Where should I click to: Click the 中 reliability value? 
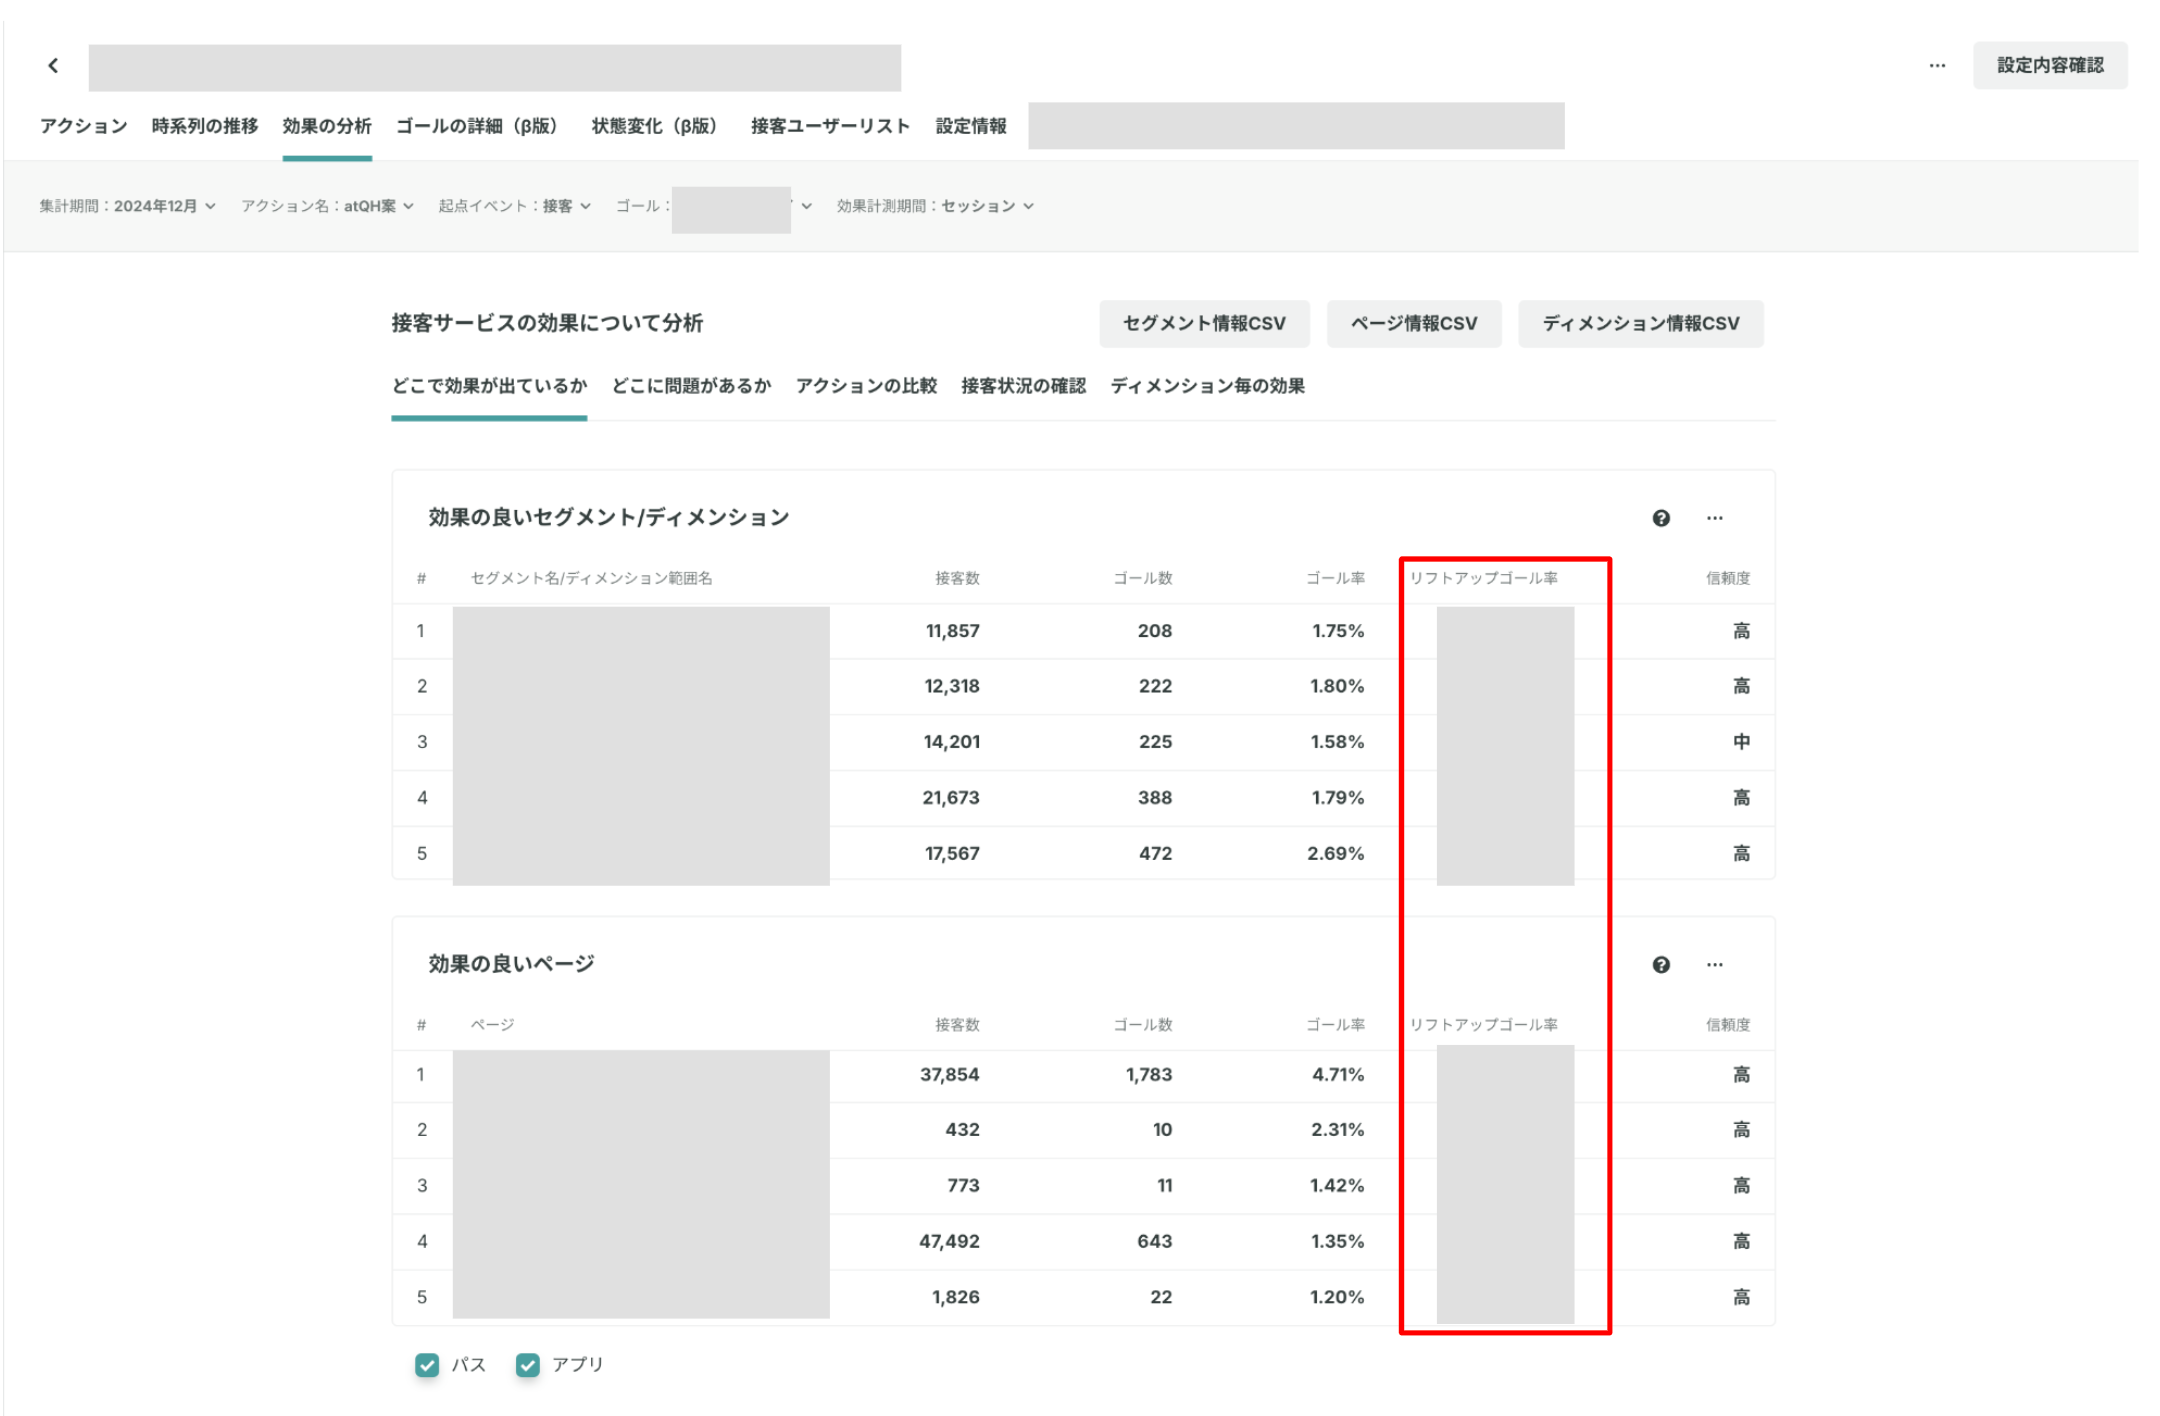point(1741,743)
